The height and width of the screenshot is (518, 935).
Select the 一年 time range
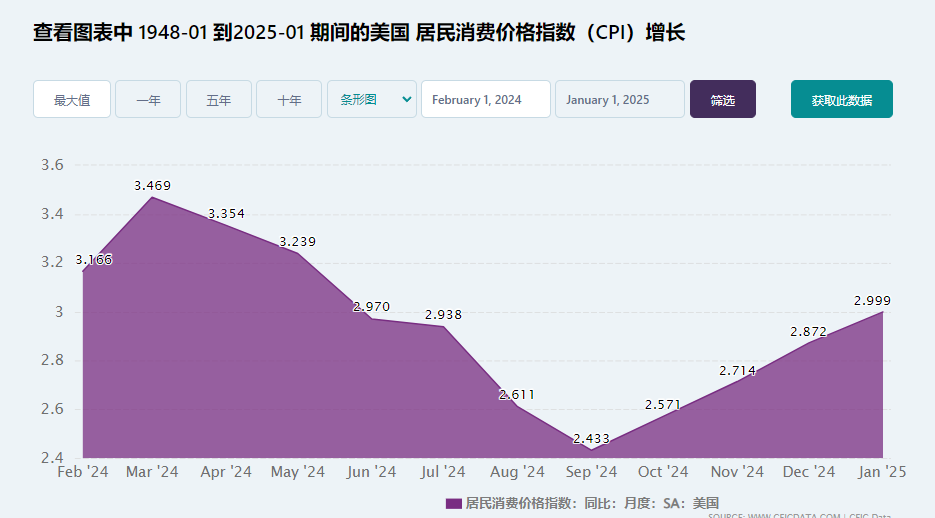[148, 100]
